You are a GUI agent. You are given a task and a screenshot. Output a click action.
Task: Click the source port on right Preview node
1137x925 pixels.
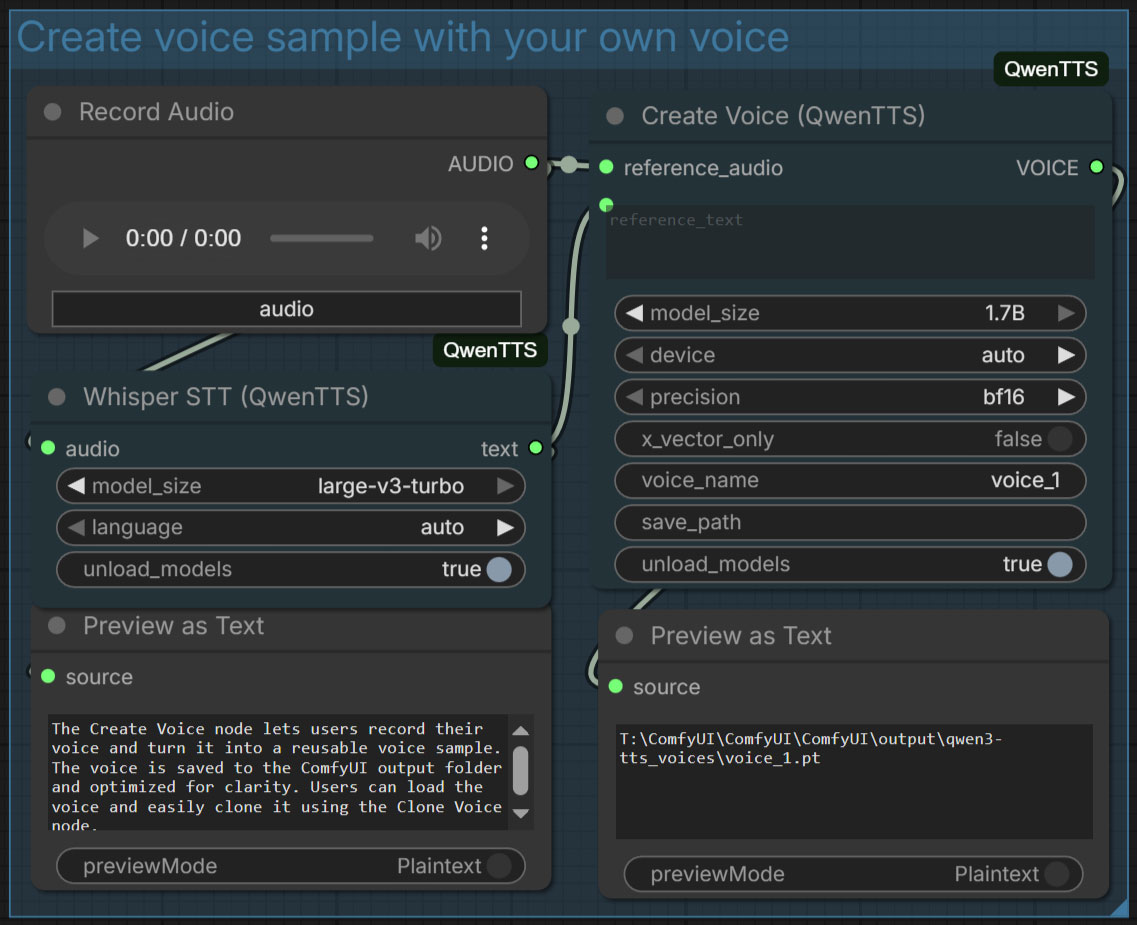click(616, 687)
